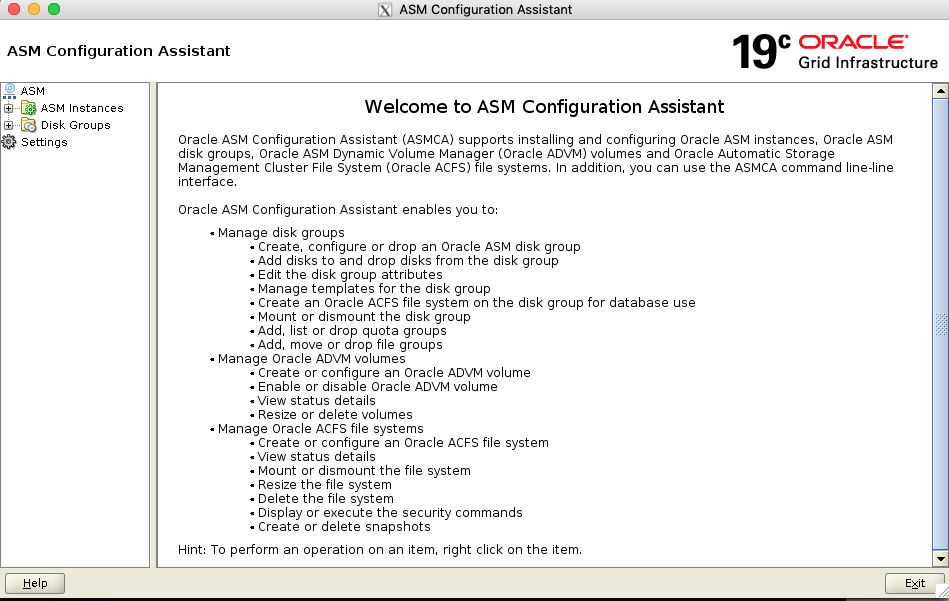
Task: Click 'Create or delete snapshots' text
Action: [x=344, y=526]
